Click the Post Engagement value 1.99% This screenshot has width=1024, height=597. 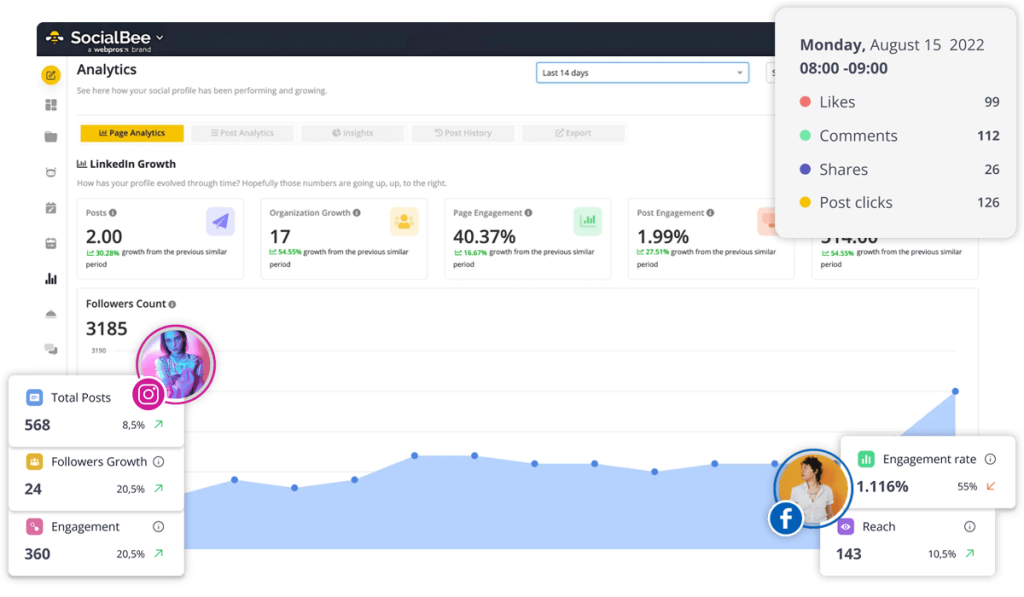[663, 236]
